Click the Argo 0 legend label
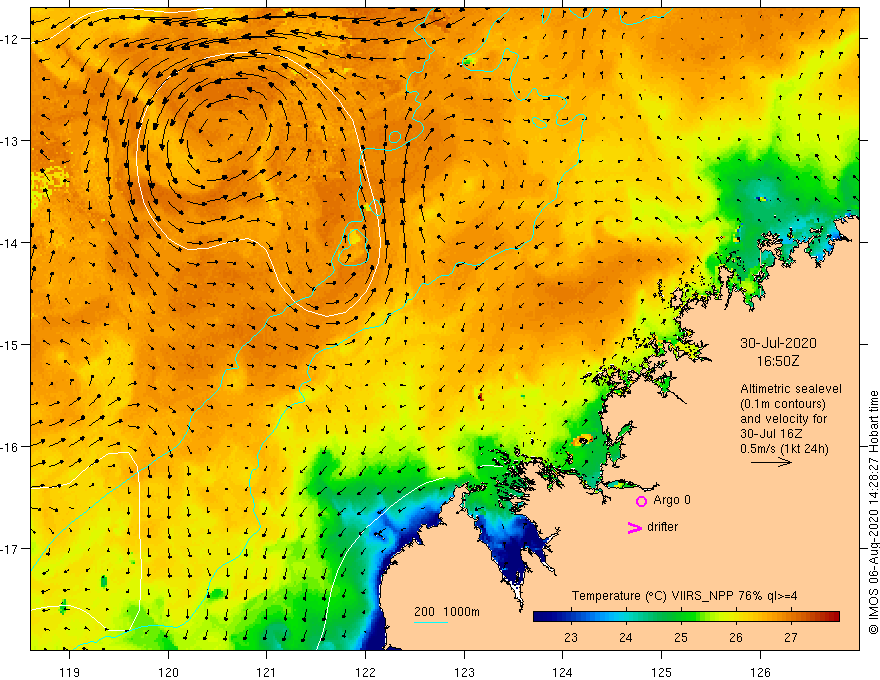This screenshot has width=880, height=680. pos(672,500)
